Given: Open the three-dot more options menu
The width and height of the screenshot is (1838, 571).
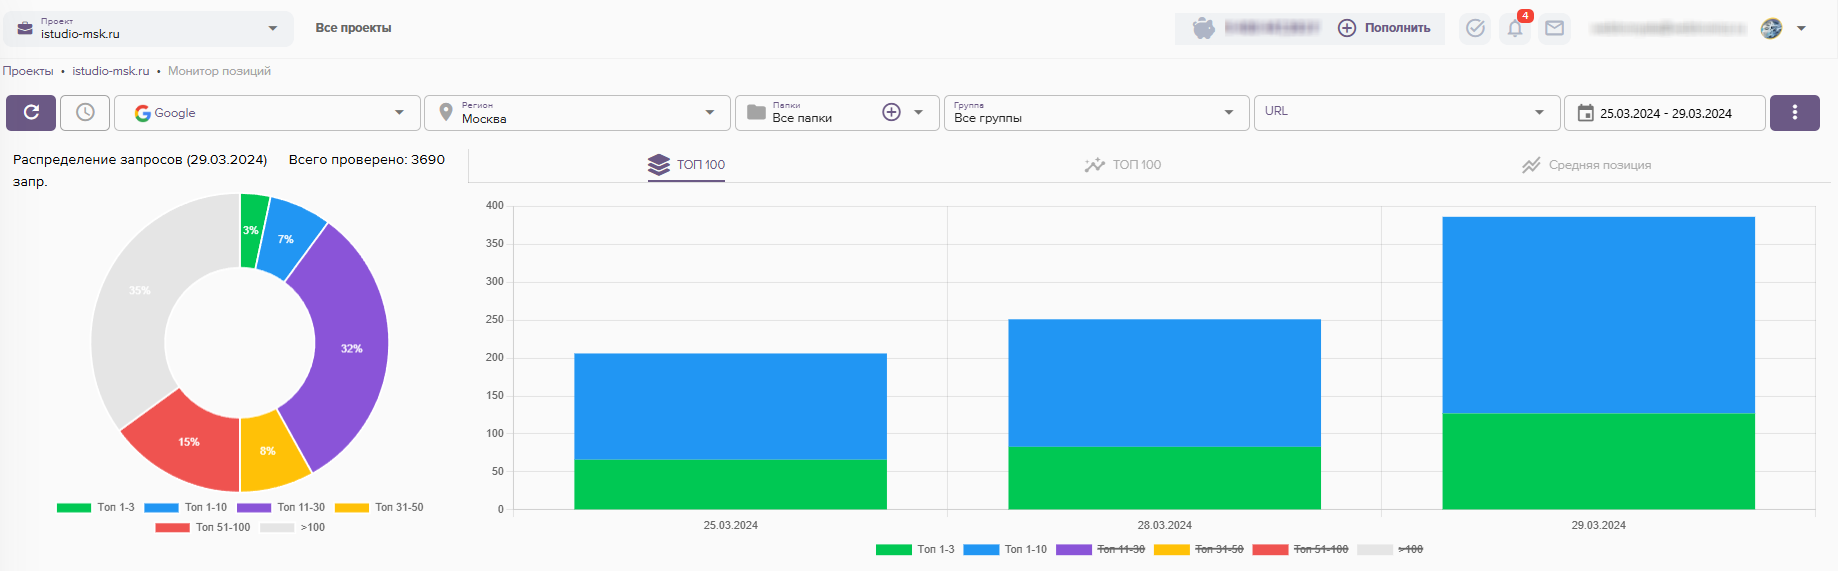Looking at the screenshot, I should click(x=1794, y=113).
